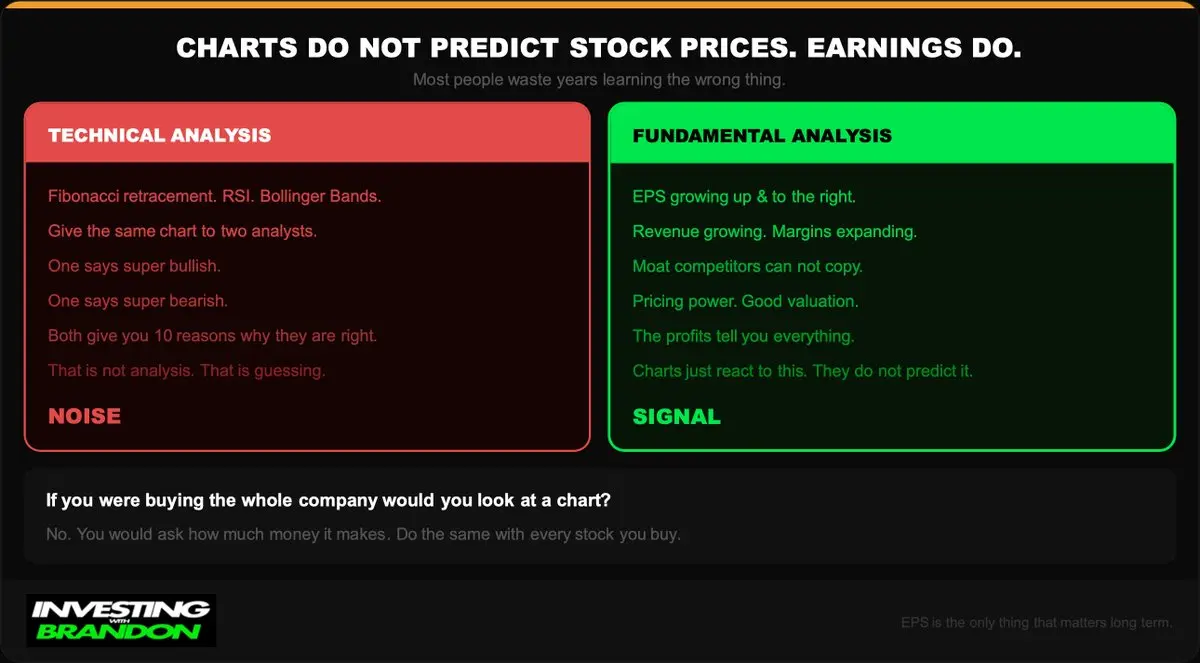Click the 'One says super bullish' line

[x=134, y=266]
